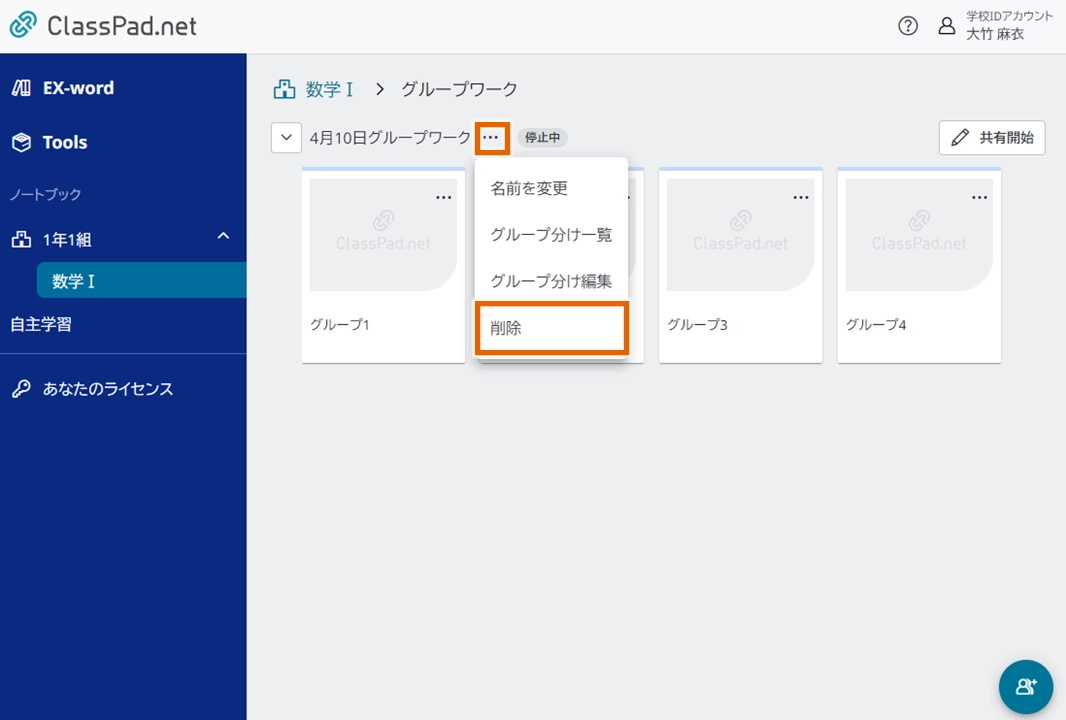Image resolution: width=1066 pixels, height=720 pixels.
Task: Select 削除 from the context menu
Action: (551, 328)
